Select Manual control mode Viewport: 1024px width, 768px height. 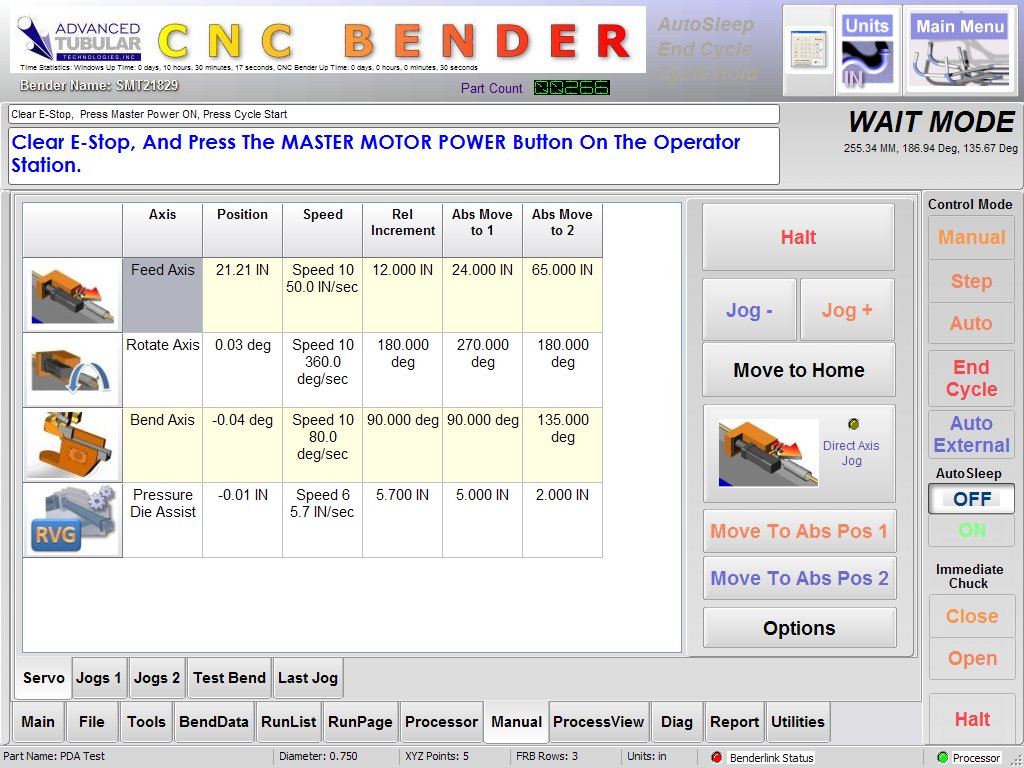(971, 238)
